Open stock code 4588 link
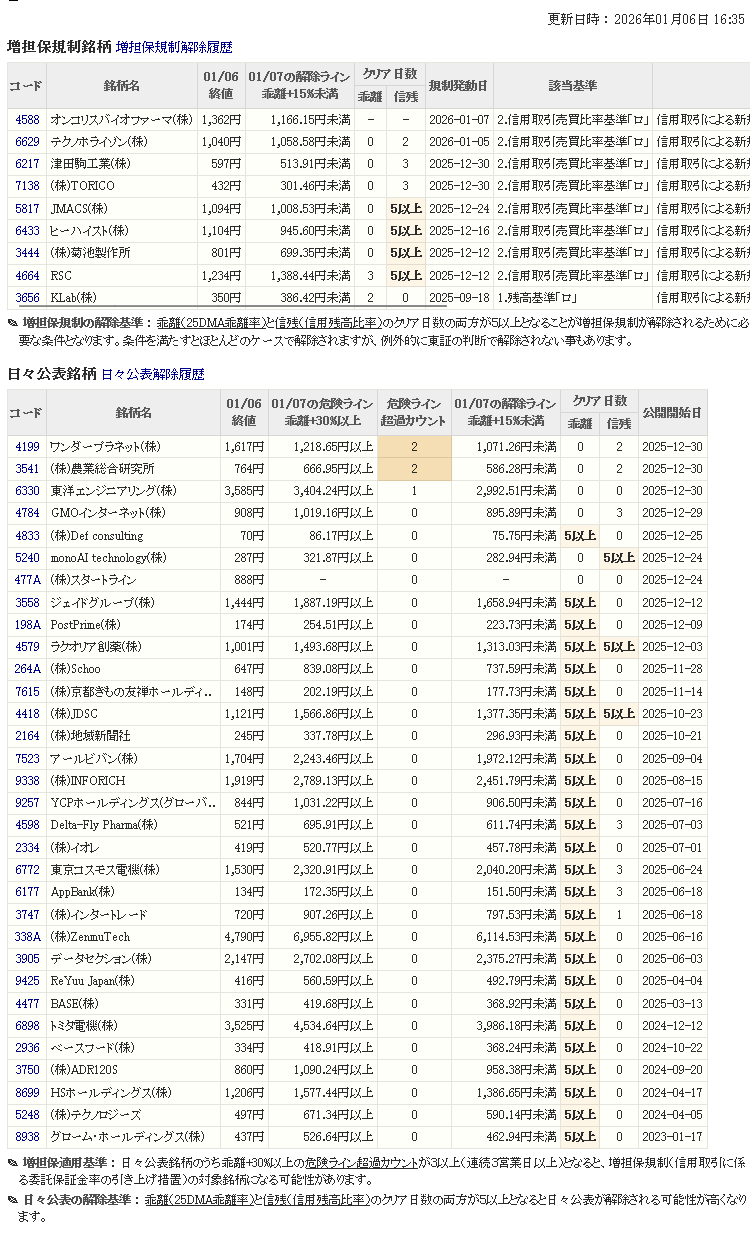 click(x=27, y=120)
